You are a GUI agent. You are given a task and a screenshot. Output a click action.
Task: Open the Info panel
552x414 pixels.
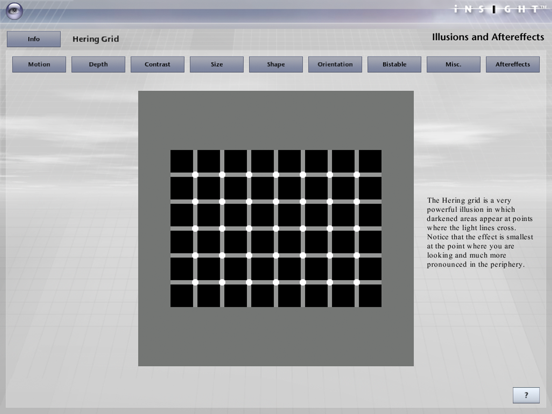click(34, 39)
